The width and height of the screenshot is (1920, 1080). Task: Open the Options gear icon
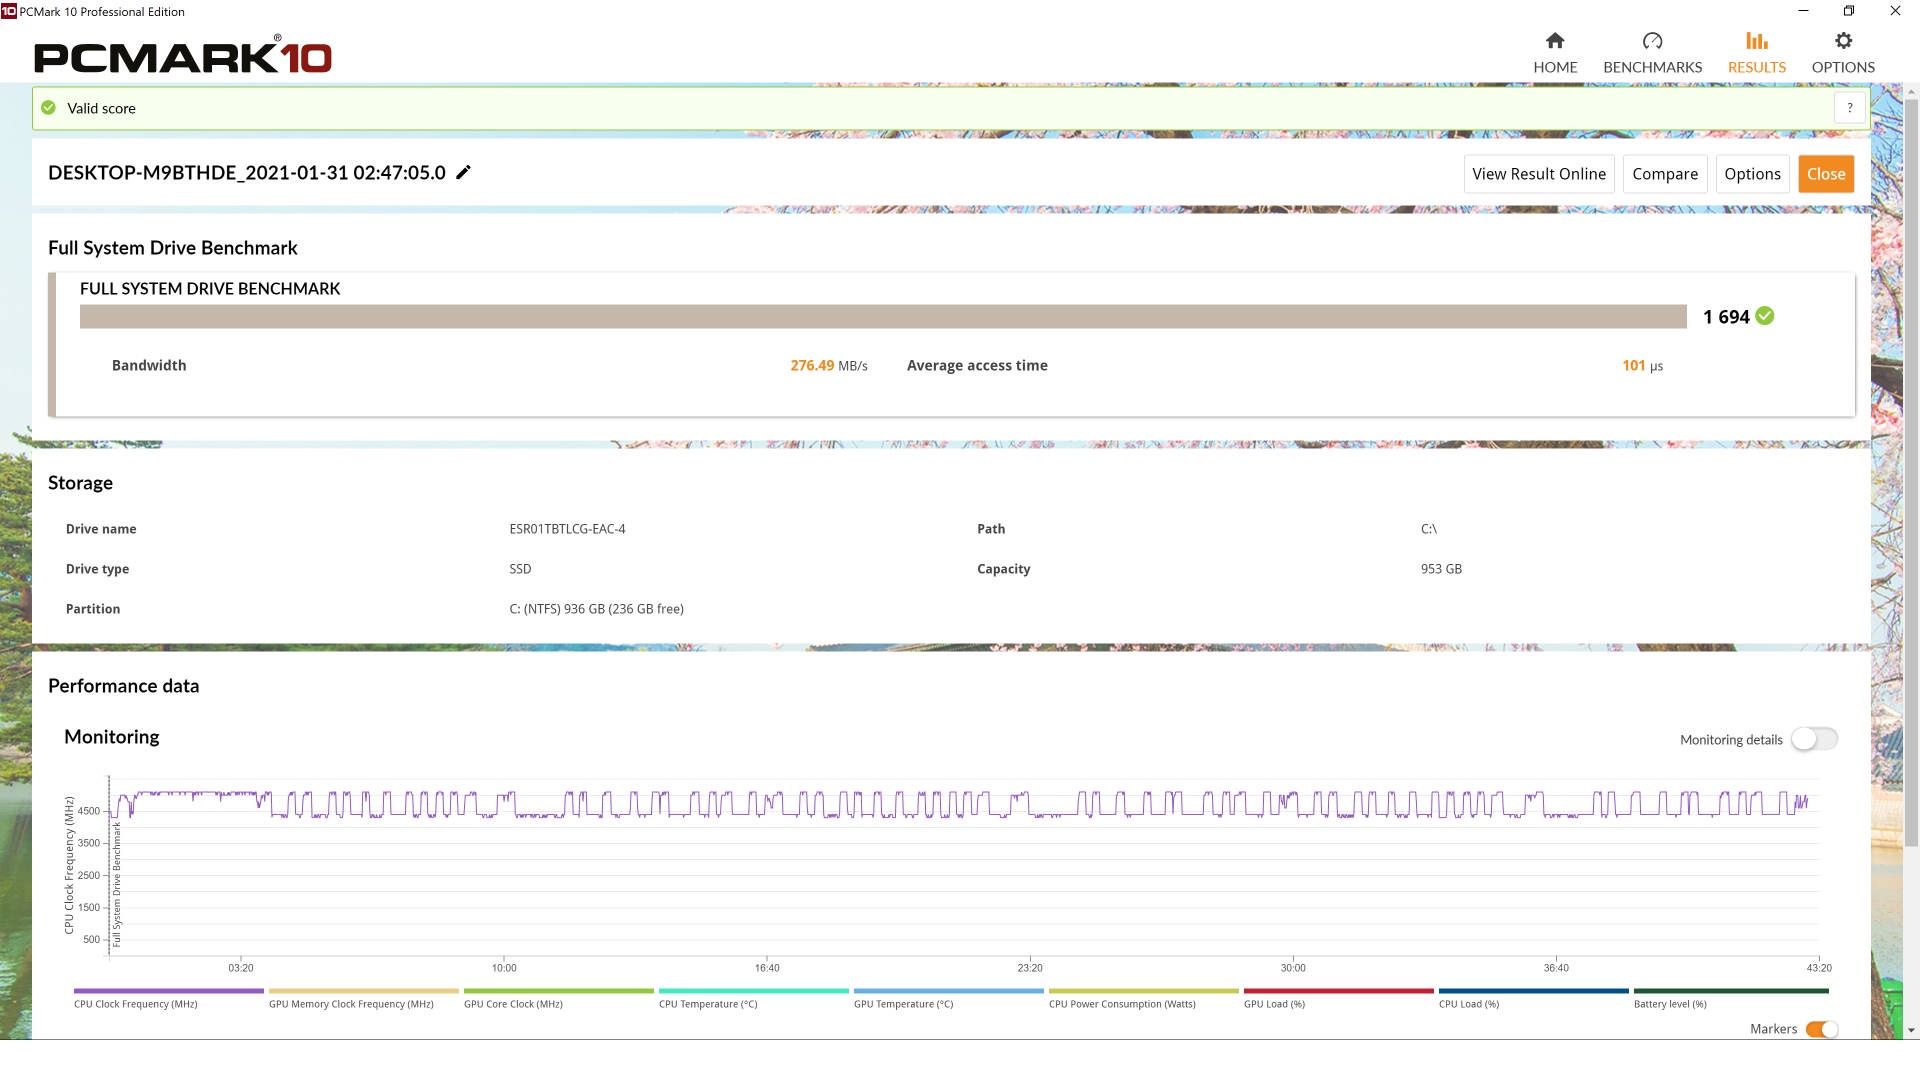point(1843,41)
